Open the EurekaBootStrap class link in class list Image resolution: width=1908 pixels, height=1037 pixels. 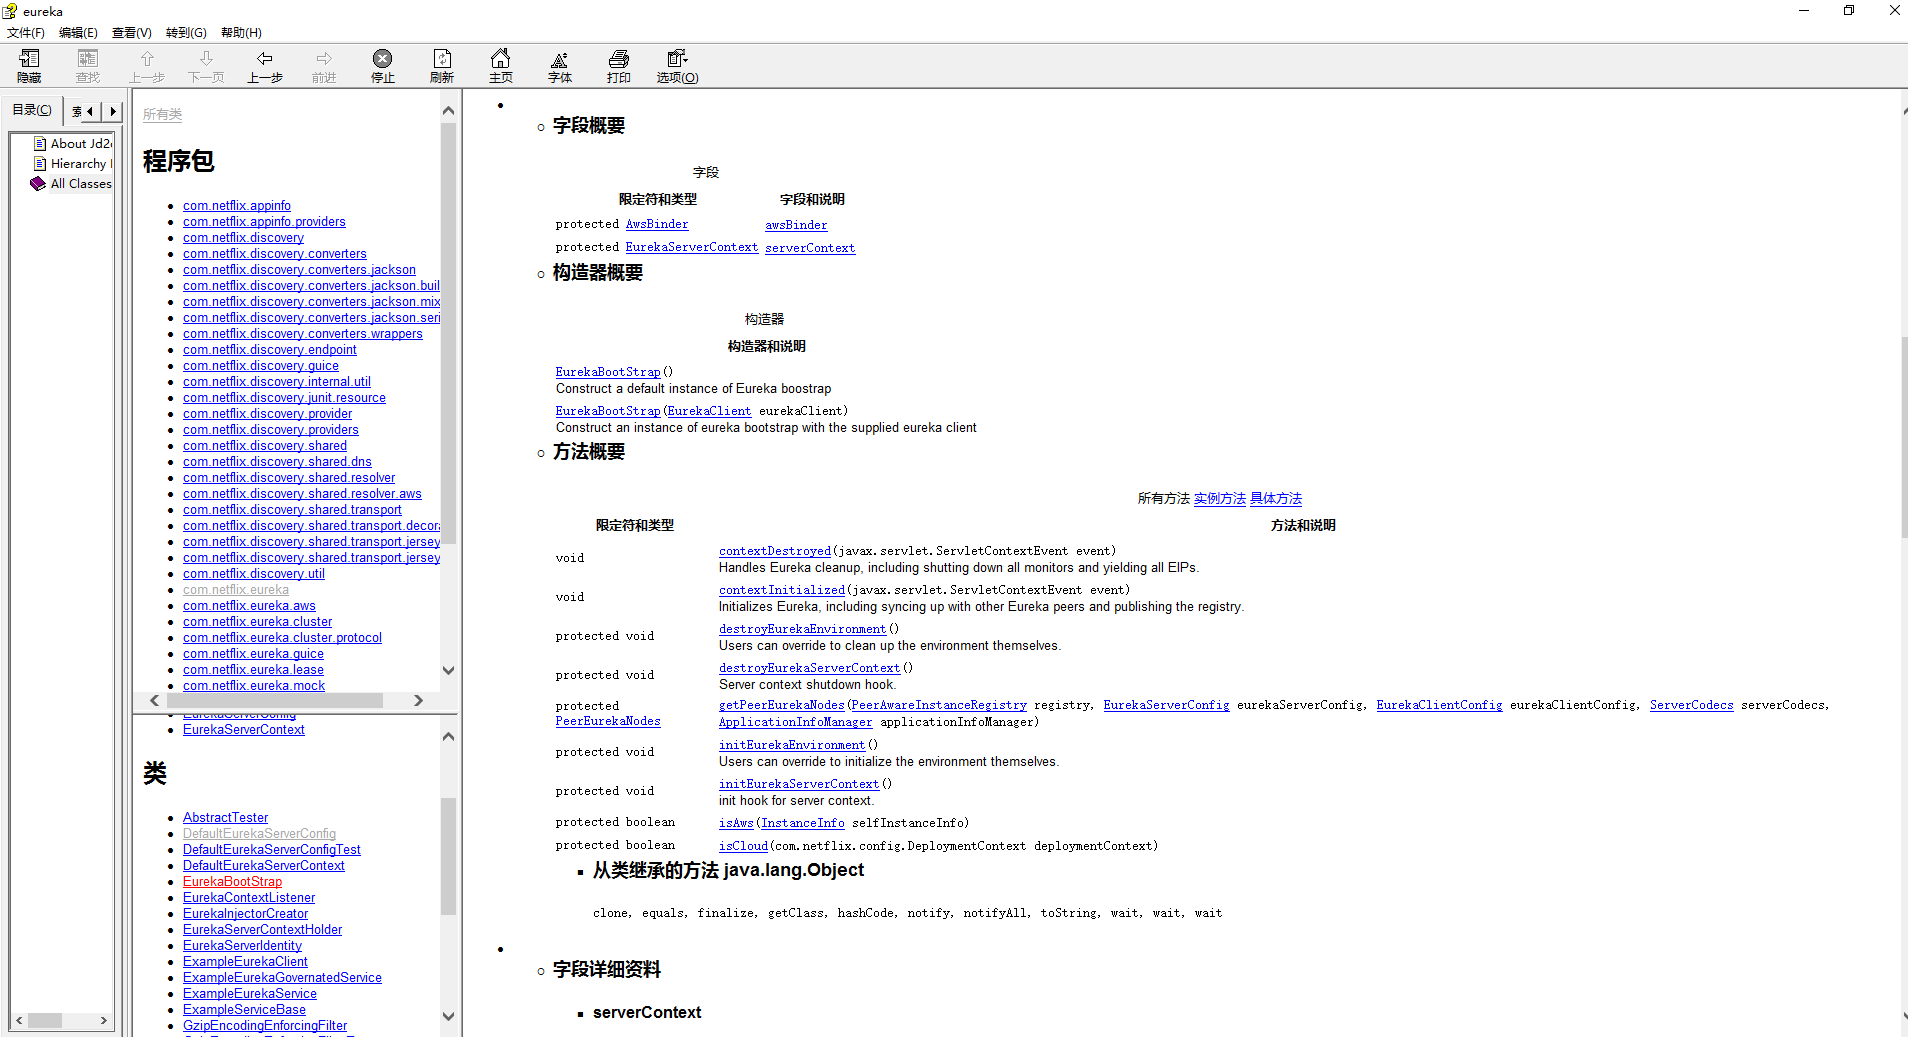(232, 882)
